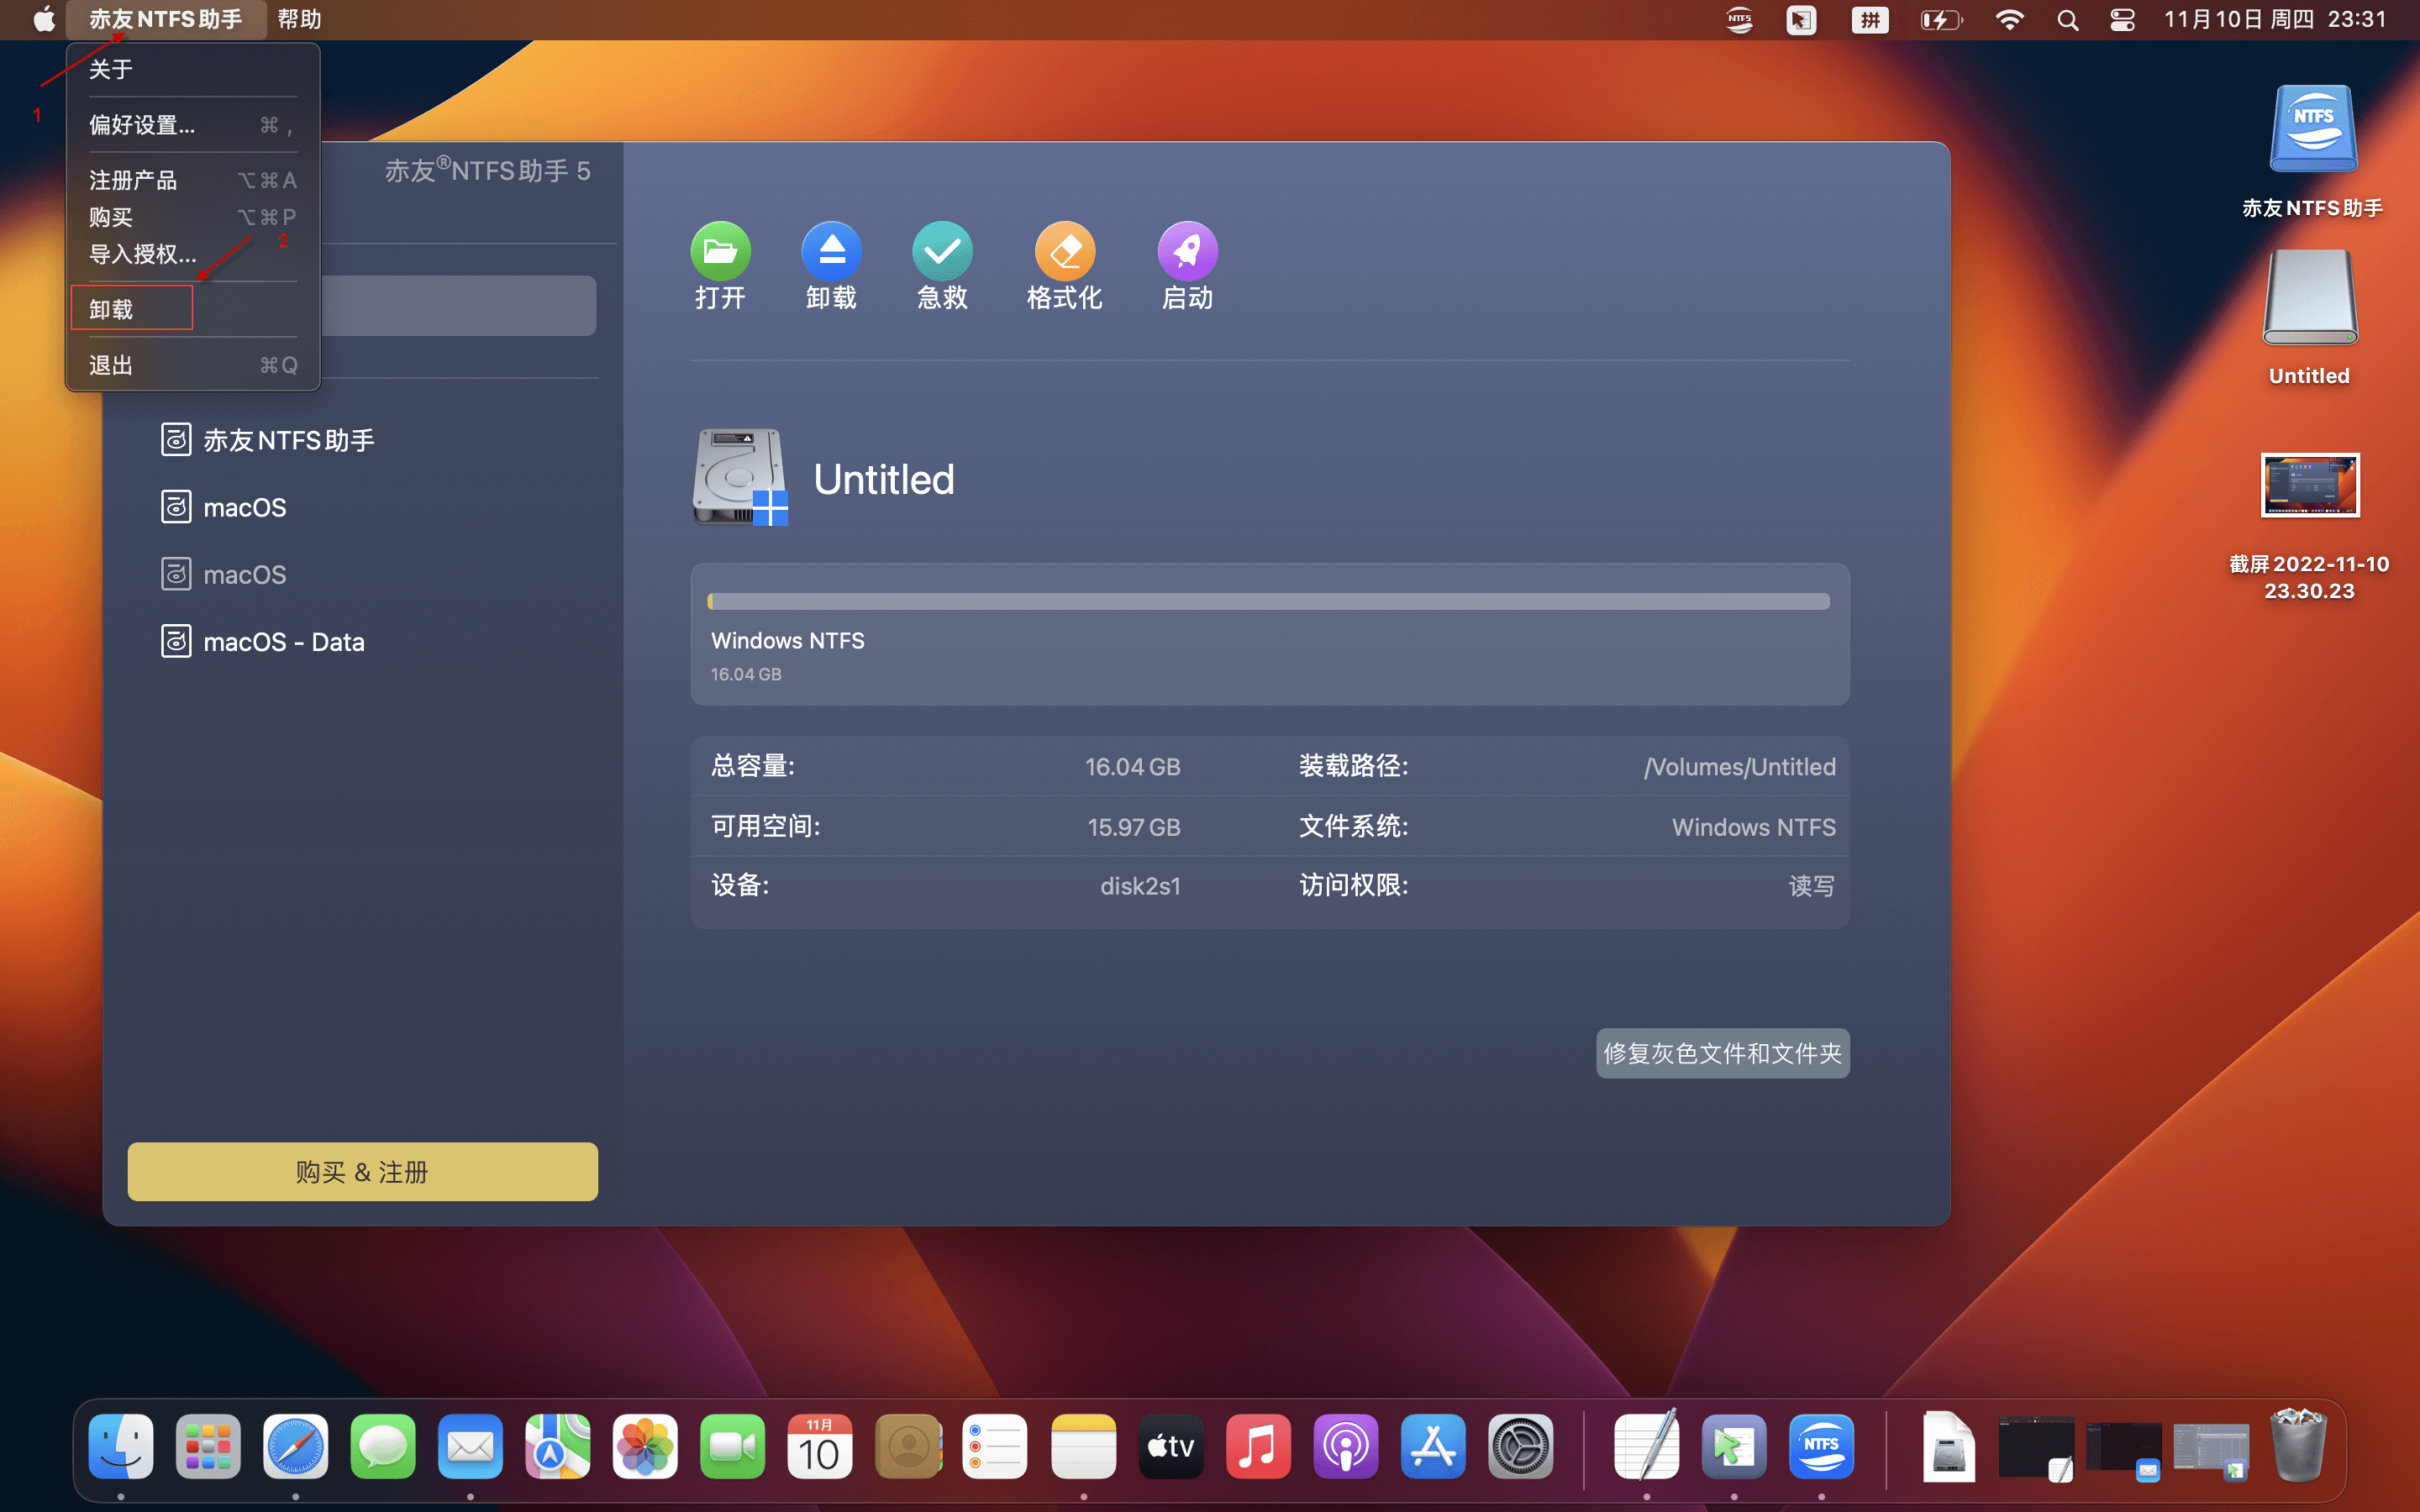Click the green Open (打开) toolbar icon
The image size is (2420, 1512).
tap(720, 251)
